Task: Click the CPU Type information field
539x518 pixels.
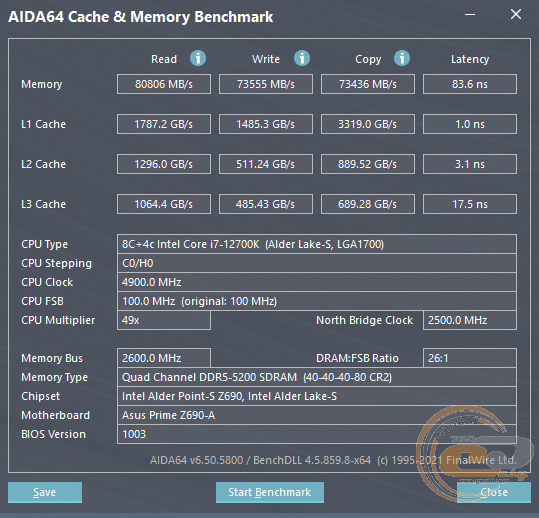Action: click(317, 244)
